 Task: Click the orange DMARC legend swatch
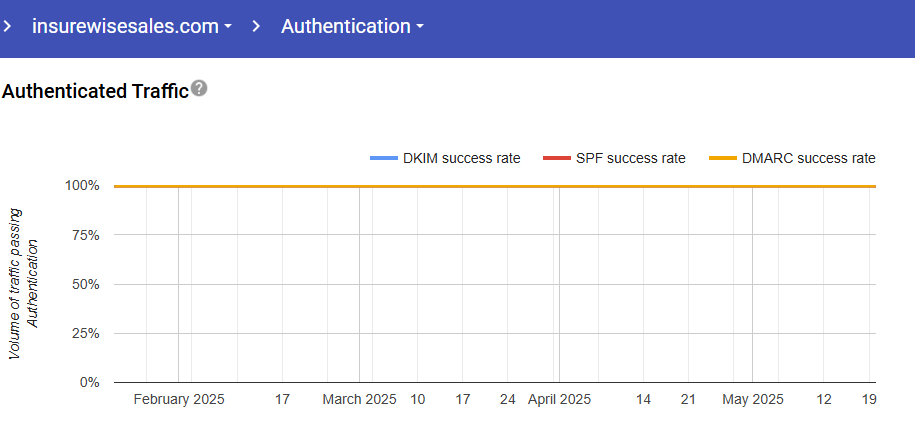click(x=722, y=158)
